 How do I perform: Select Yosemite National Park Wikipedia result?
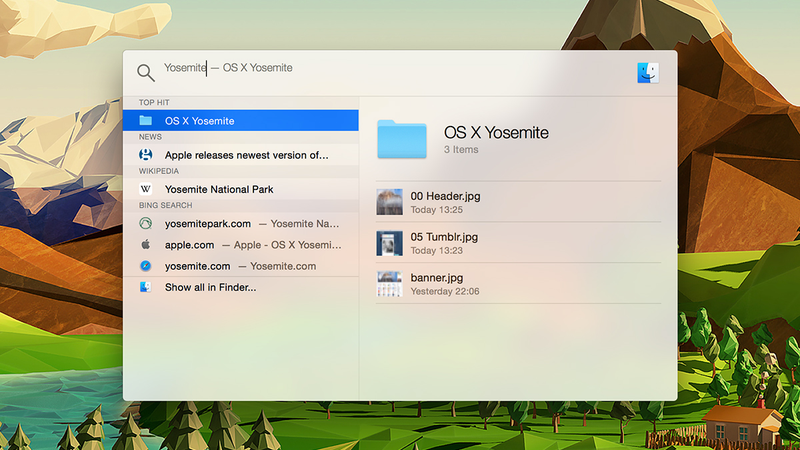[x=241, y=189]
